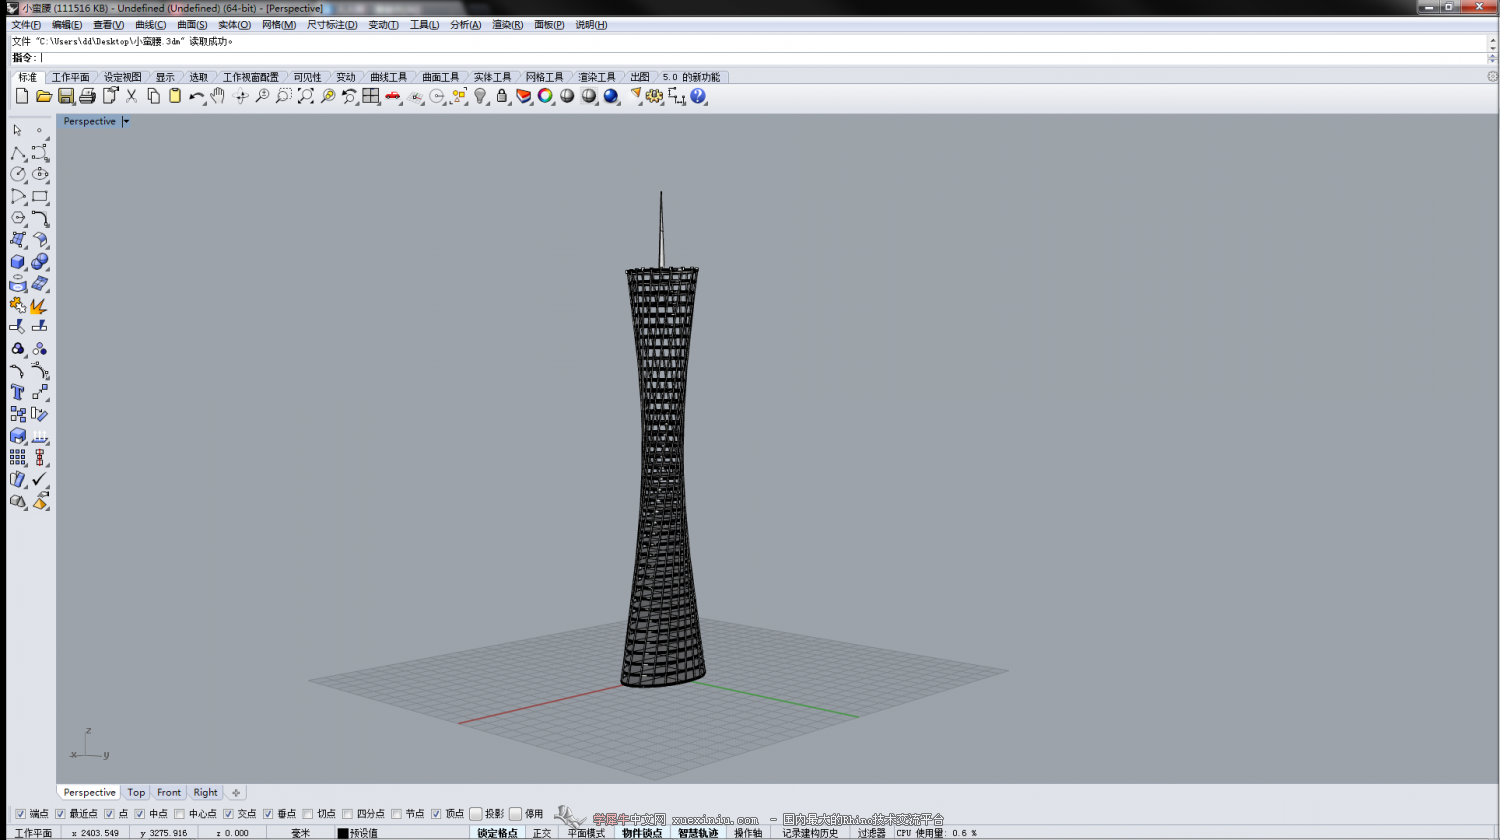Image resolution: width=1500 pixels, height=840 pixels.
Task: Click the blue Help question mark icon
Action: [x=698, y=96]
